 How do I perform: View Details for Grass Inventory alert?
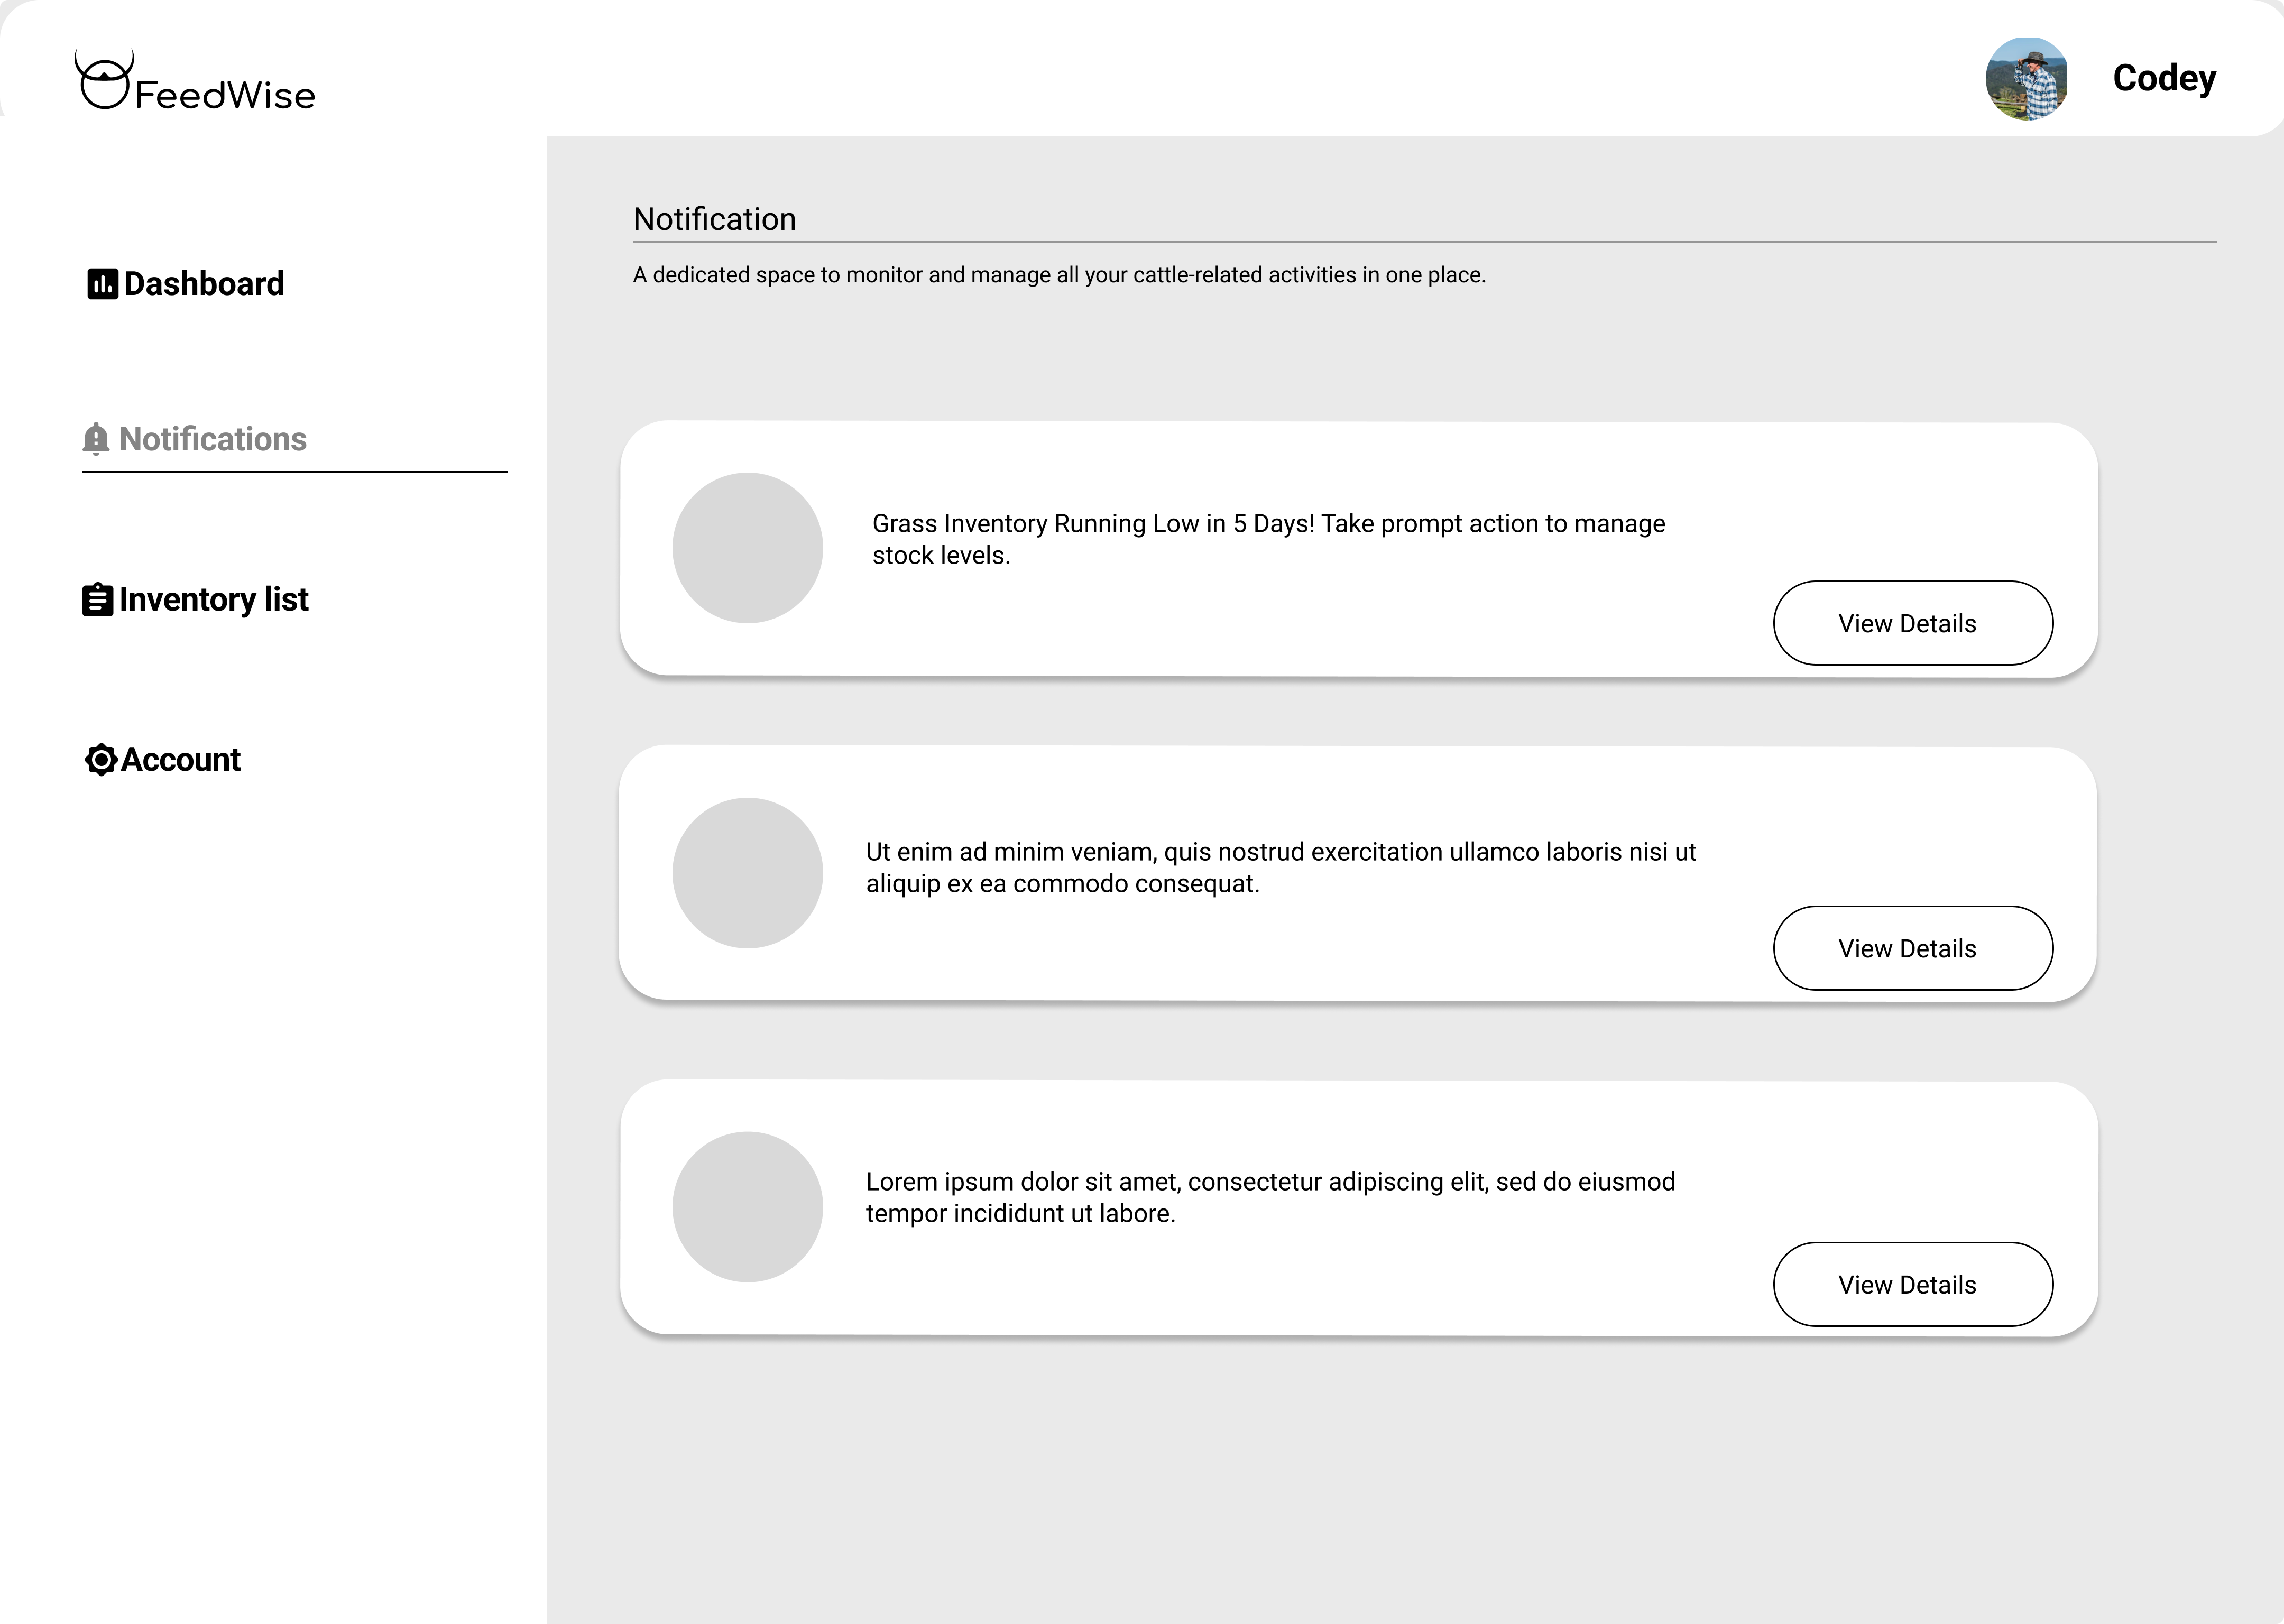pos(1913,623)
